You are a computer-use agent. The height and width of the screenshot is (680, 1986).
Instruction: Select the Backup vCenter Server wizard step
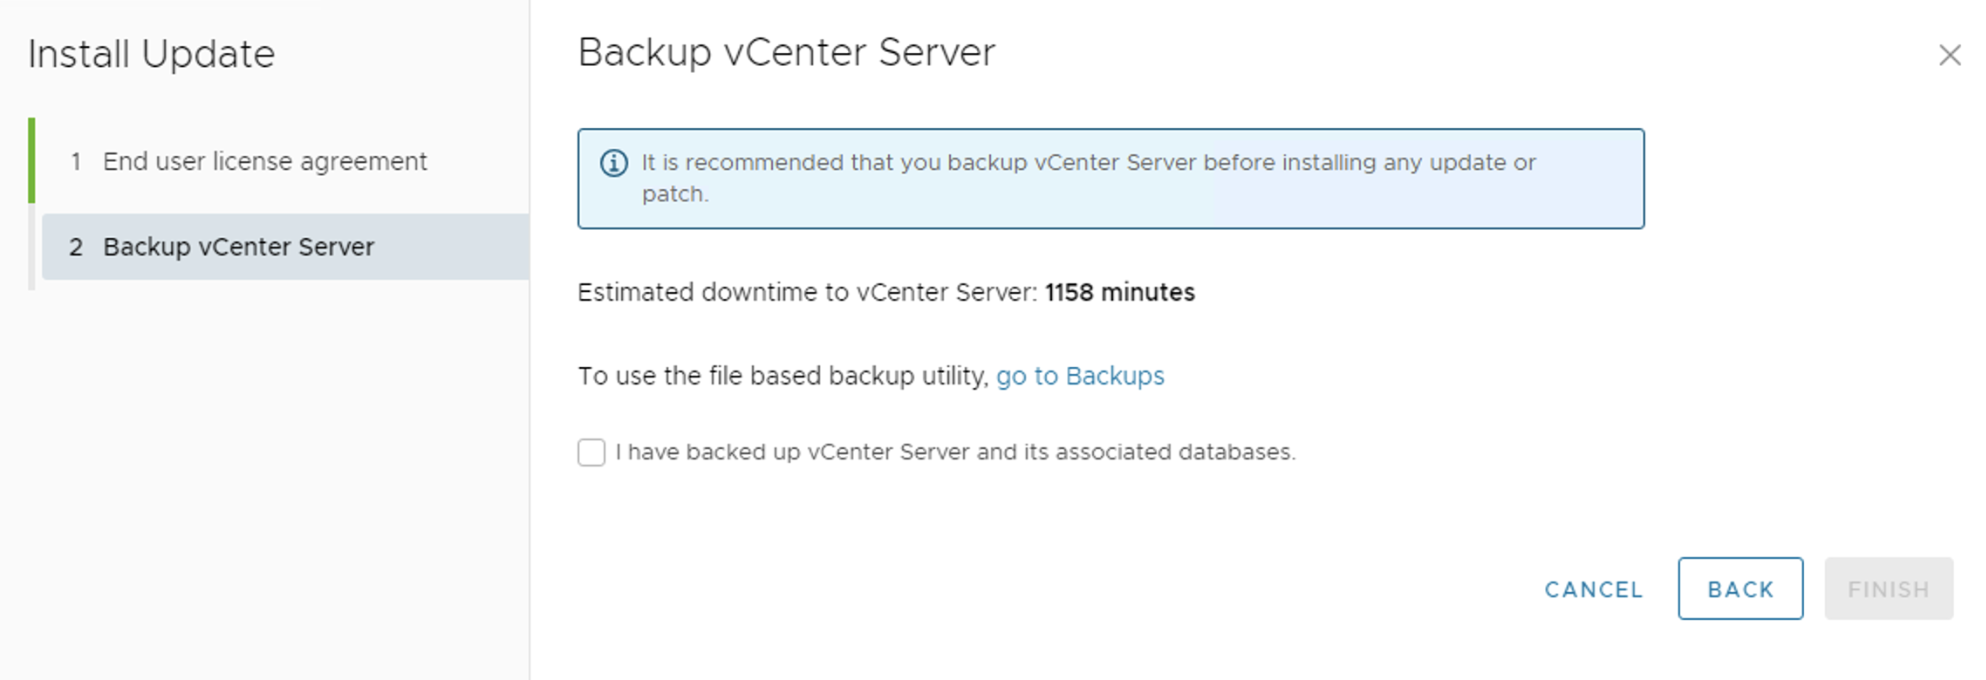[x=238, y=247]
